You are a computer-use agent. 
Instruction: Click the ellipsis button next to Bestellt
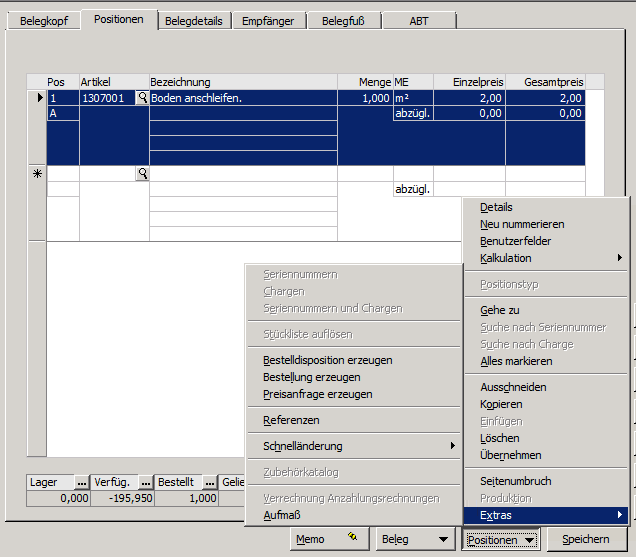tap(210, 482)
